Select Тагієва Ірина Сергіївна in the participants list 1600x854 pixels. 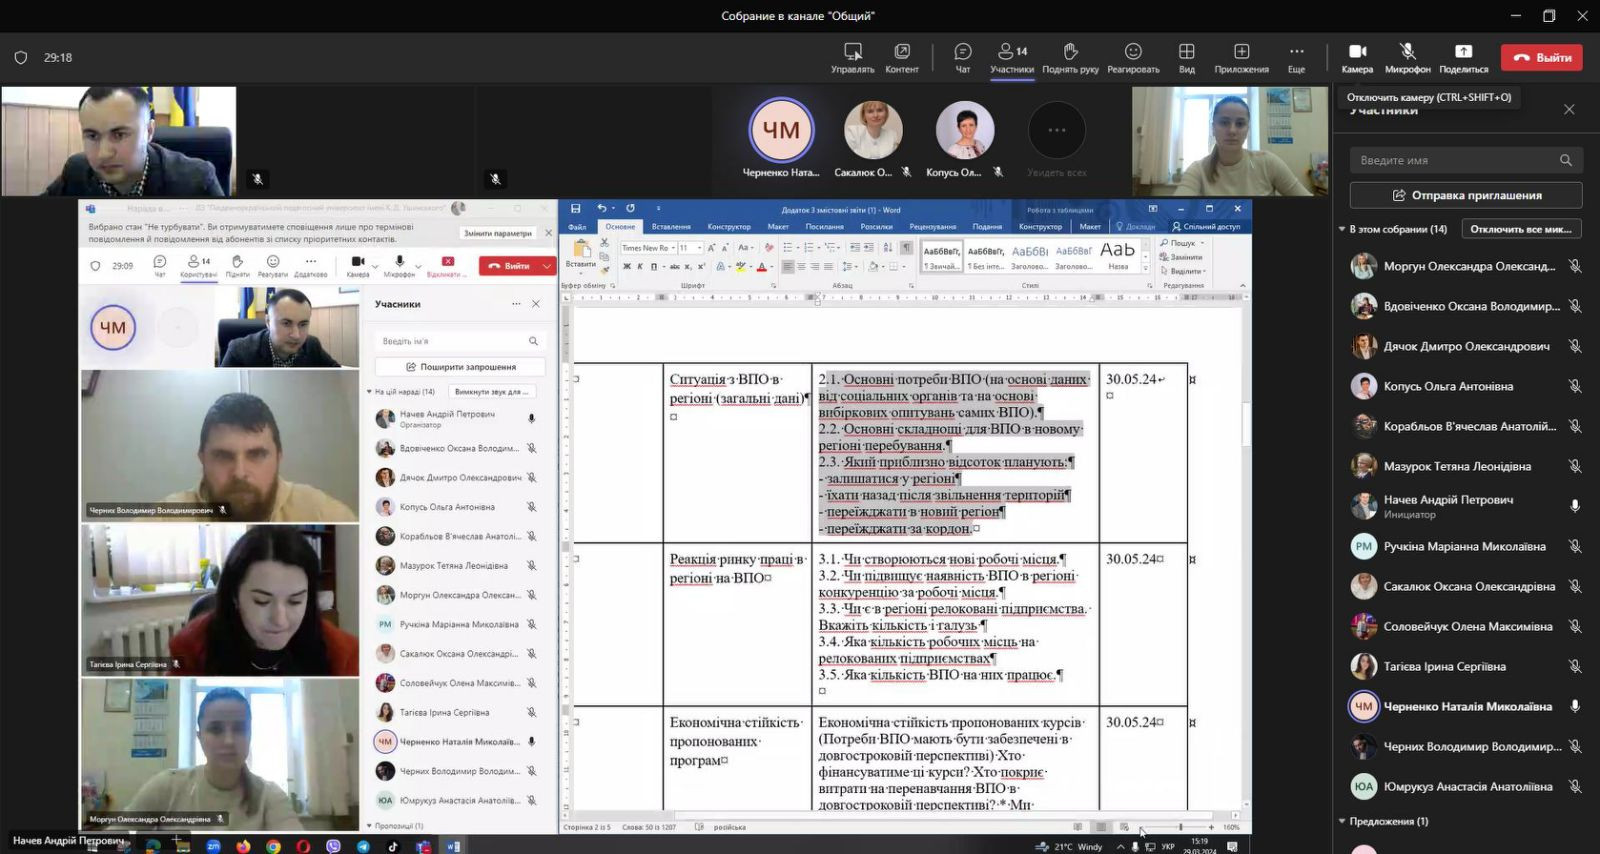click(1444, 666)
